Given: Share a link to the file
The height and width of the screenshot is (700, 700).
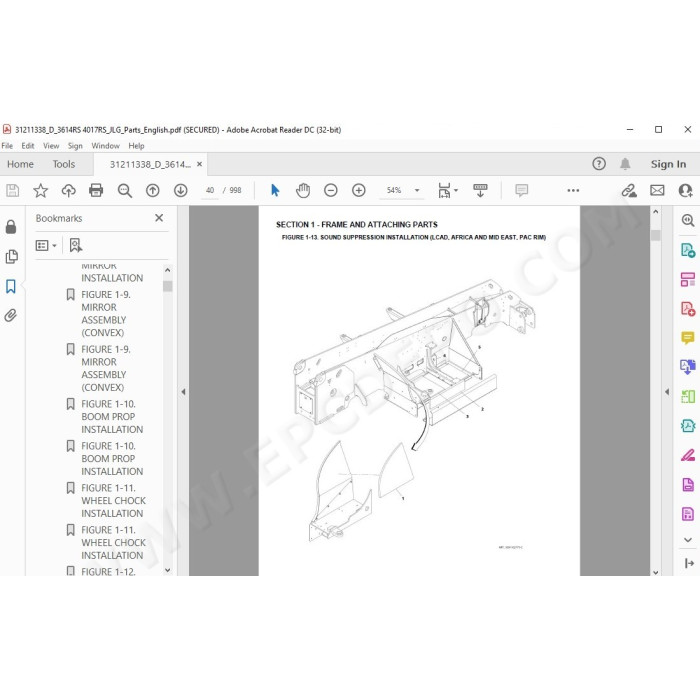Looking at the screenshot, I should click(x=629, y=191).
